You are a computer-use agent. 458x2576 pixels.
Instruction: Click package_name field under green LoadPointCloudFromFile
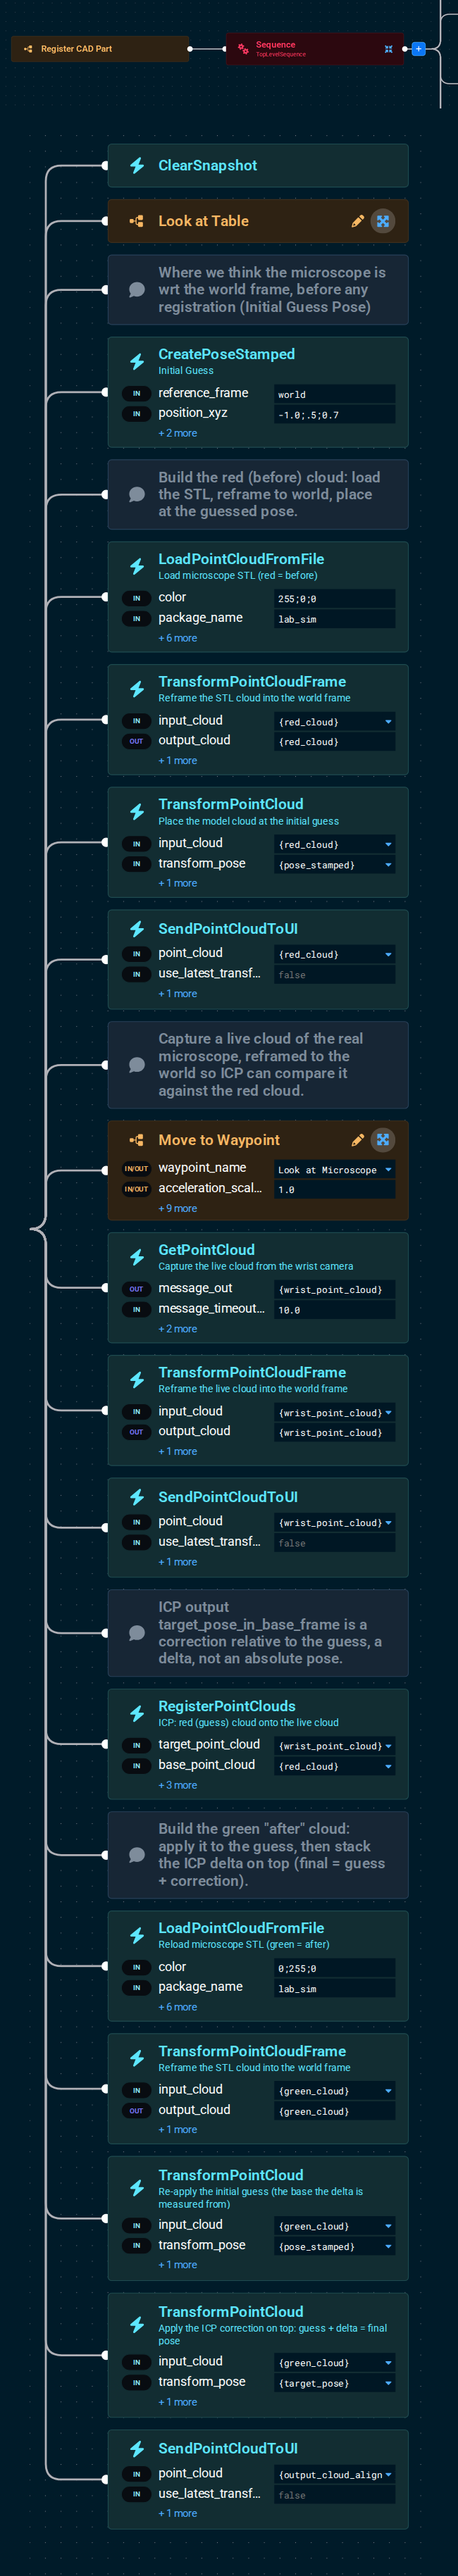335,1988
